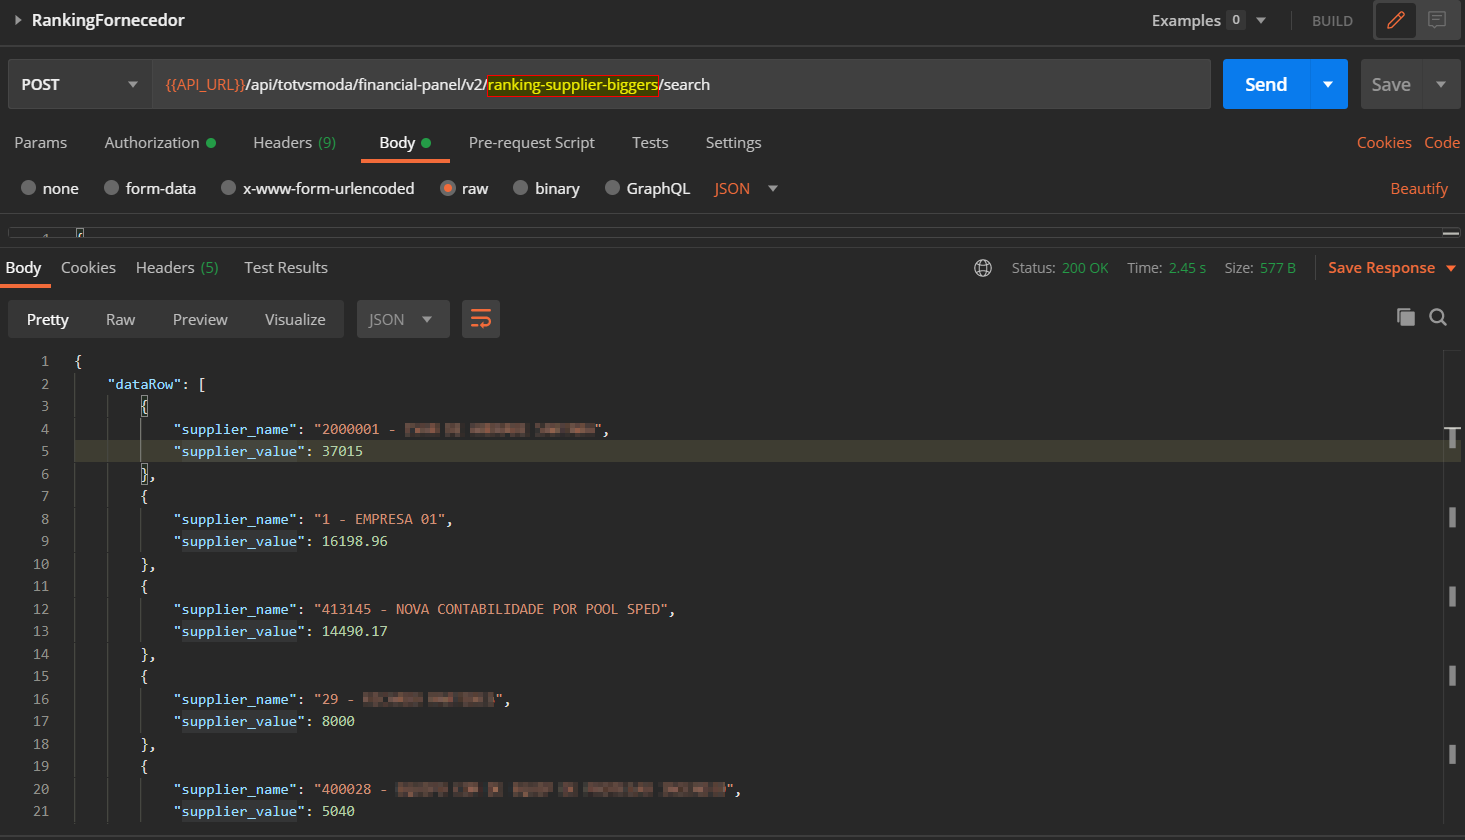Open the Send button dropdown arrow

pyautogui.click(x=1328, y=85)
